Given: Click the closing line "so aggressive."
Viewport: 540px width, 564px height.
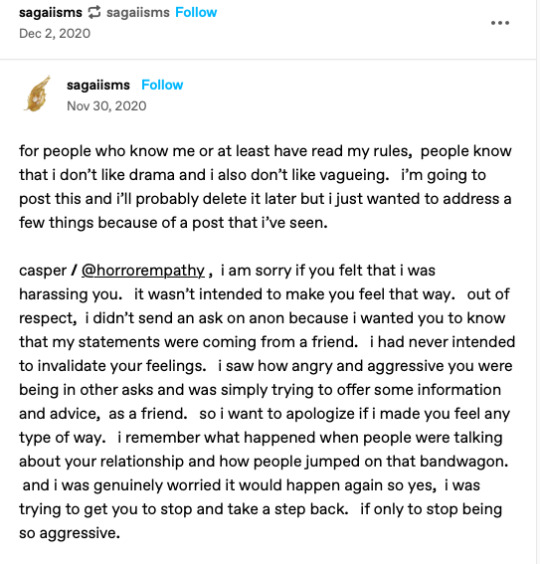Looking at the screenshot, I should click(69, 533).
